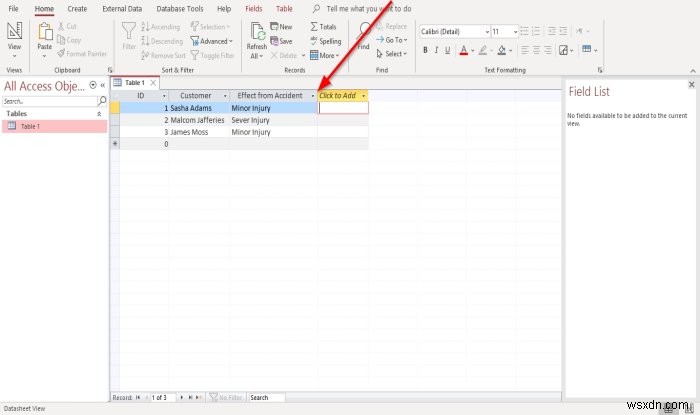Viewport: 700px width, 415px height.
Task: Open Database Tools tab
Action: (179, 8)
